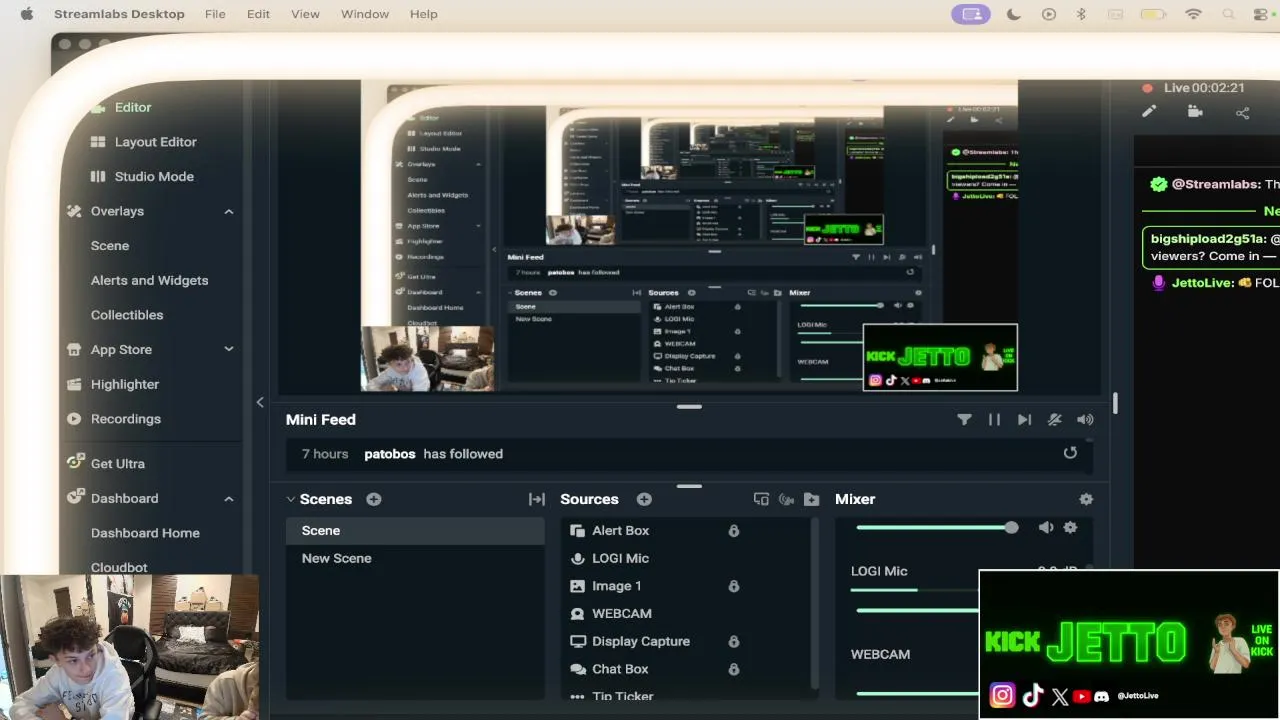Screen dimensions: 1280x720
Task: Toggle the lock on the Alert Box source
Action: tap(733, 531)
